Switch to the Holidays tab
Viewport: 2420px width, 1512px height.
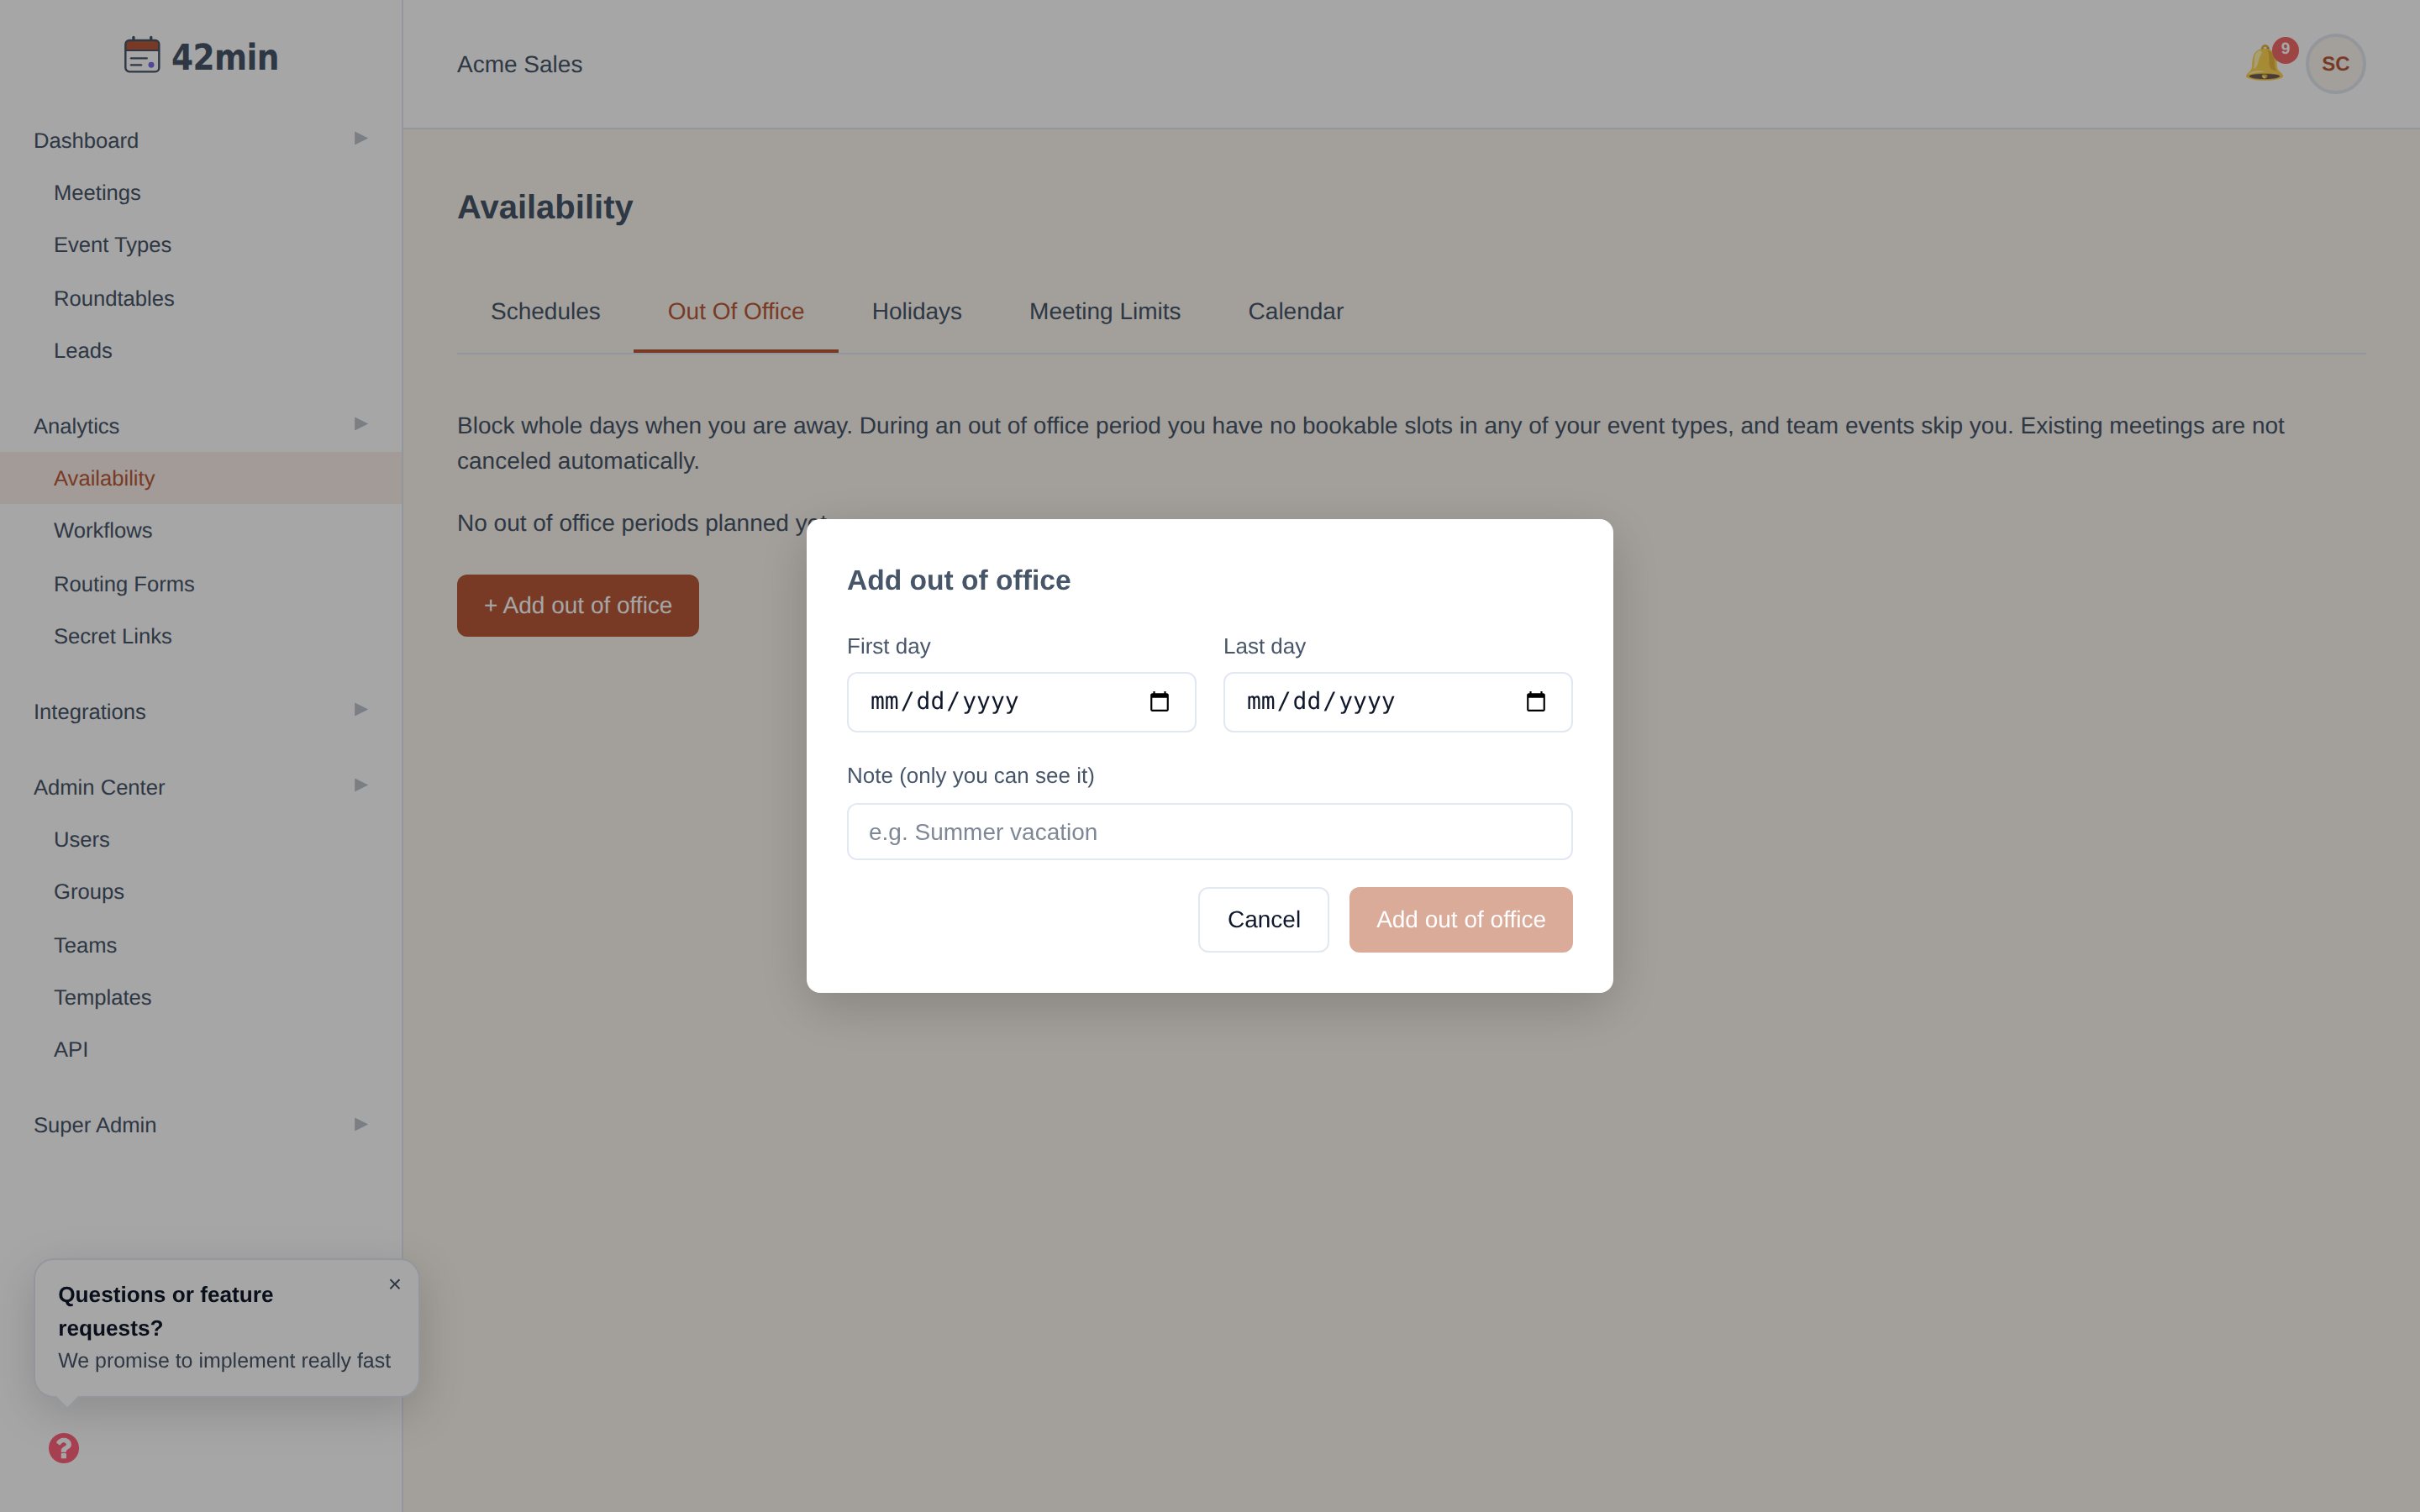point(916,312)
